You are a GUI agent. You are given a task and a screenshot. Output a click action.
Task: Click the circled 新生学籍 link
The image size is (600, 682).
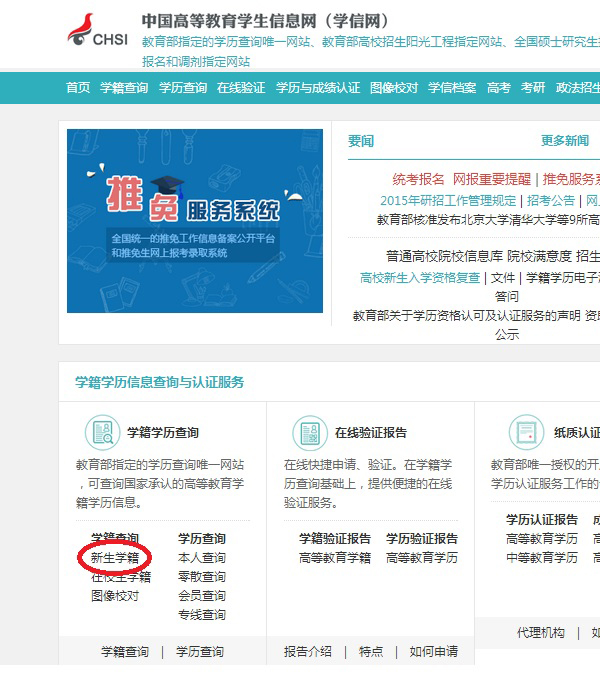click(115, 558)
